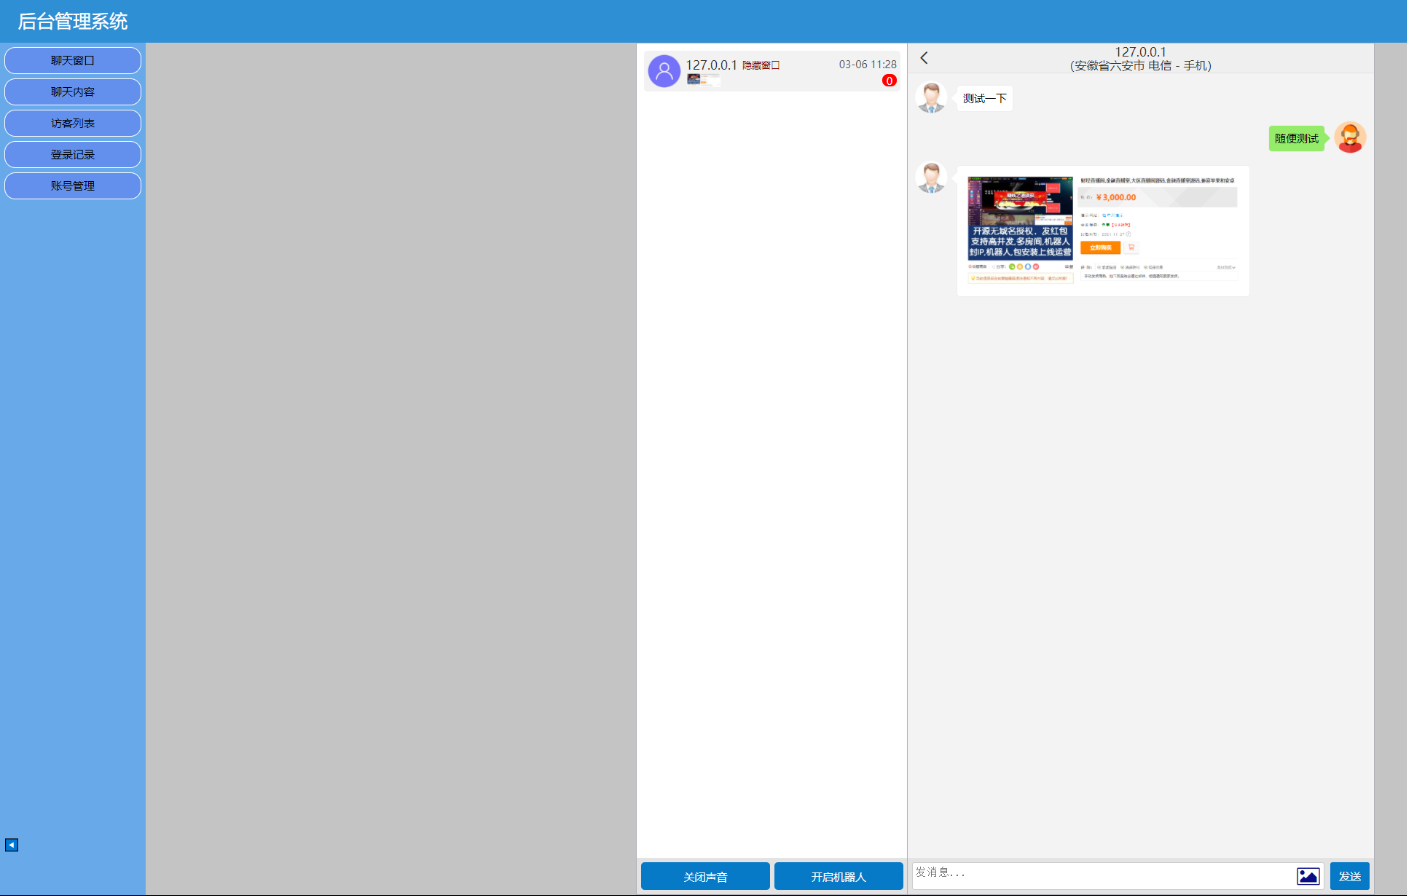Screen dimensions: 1407x896
Task: Click the red unread count badge
Action: click(x=889, y=81)
